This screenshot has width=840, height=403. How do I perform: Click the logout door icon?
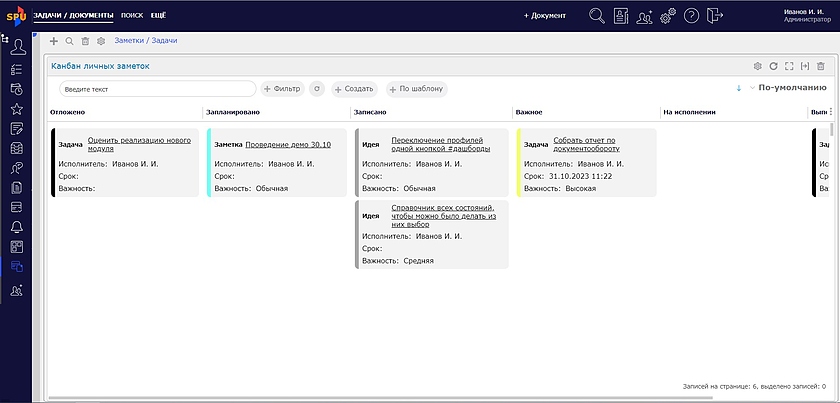714,15
